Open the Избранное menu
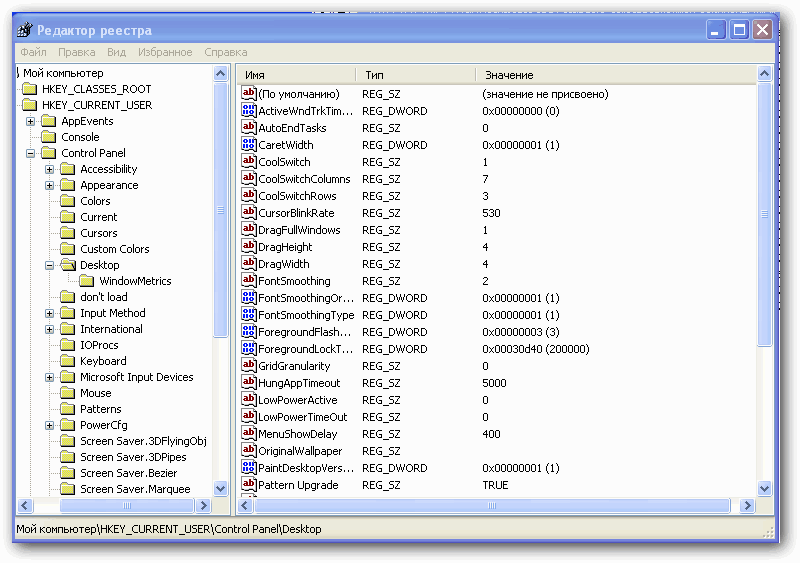Screen dimensions: 800x563 point(165,52)
